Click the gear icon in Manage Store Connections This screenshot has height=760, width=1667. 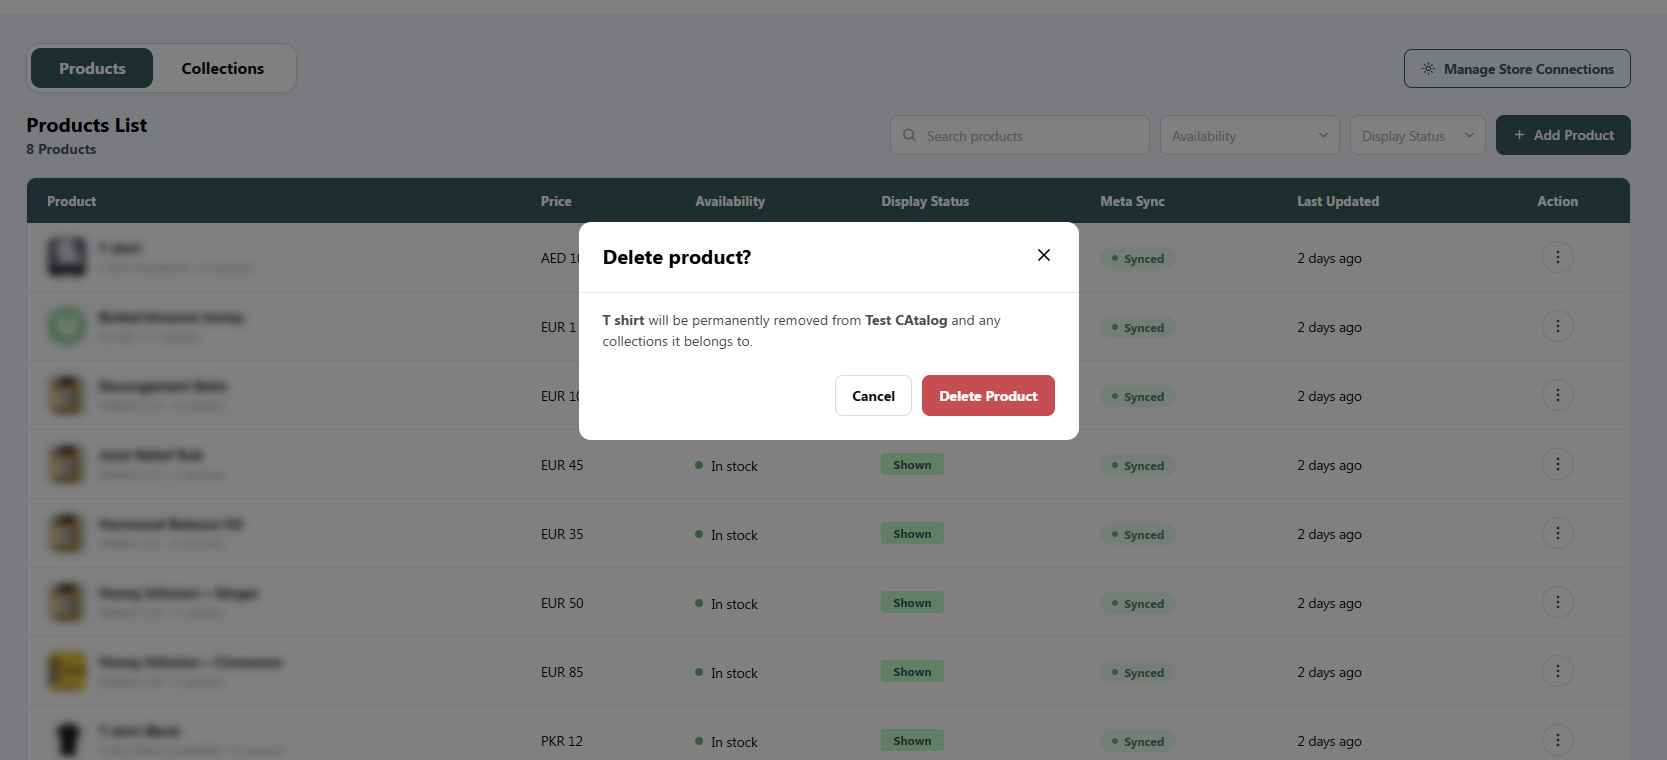tap(1428, 69)
